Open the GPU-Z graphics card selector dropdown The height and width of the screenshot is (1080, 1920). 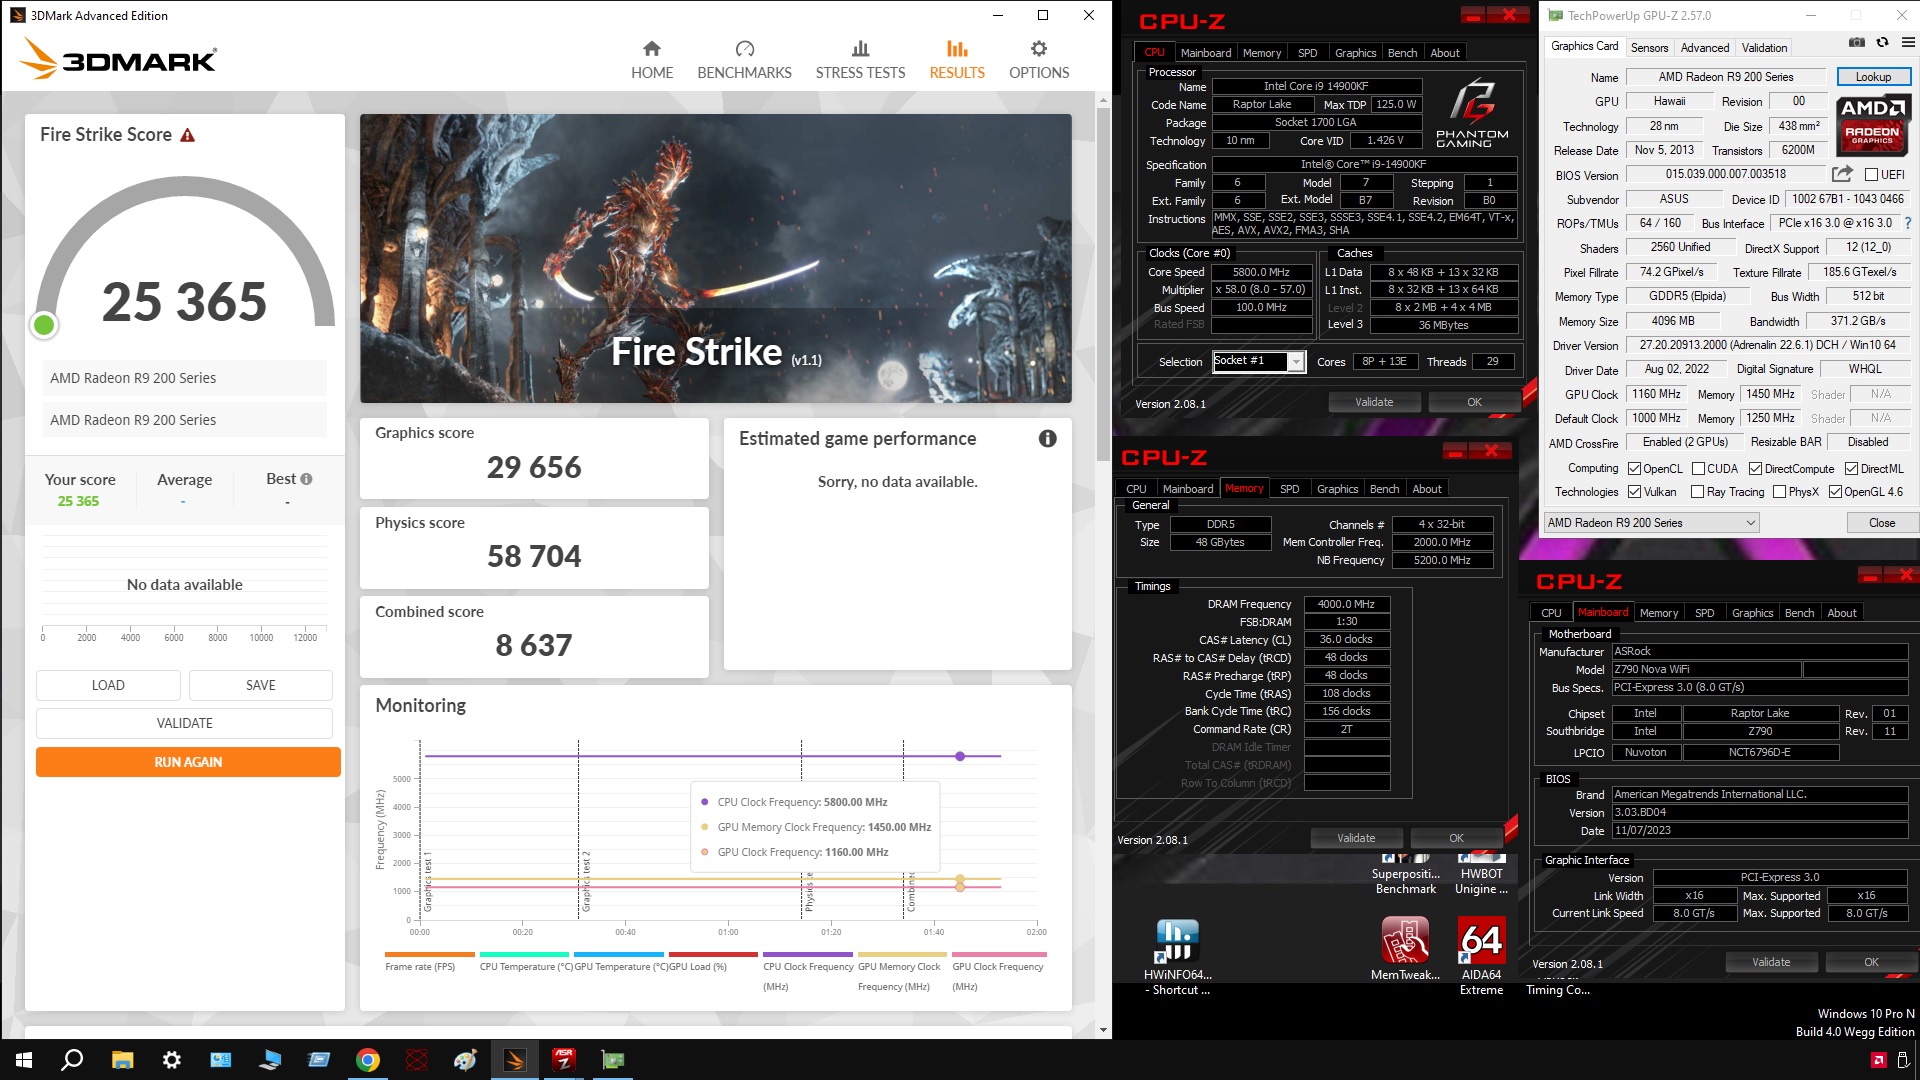click(1651, 523)
